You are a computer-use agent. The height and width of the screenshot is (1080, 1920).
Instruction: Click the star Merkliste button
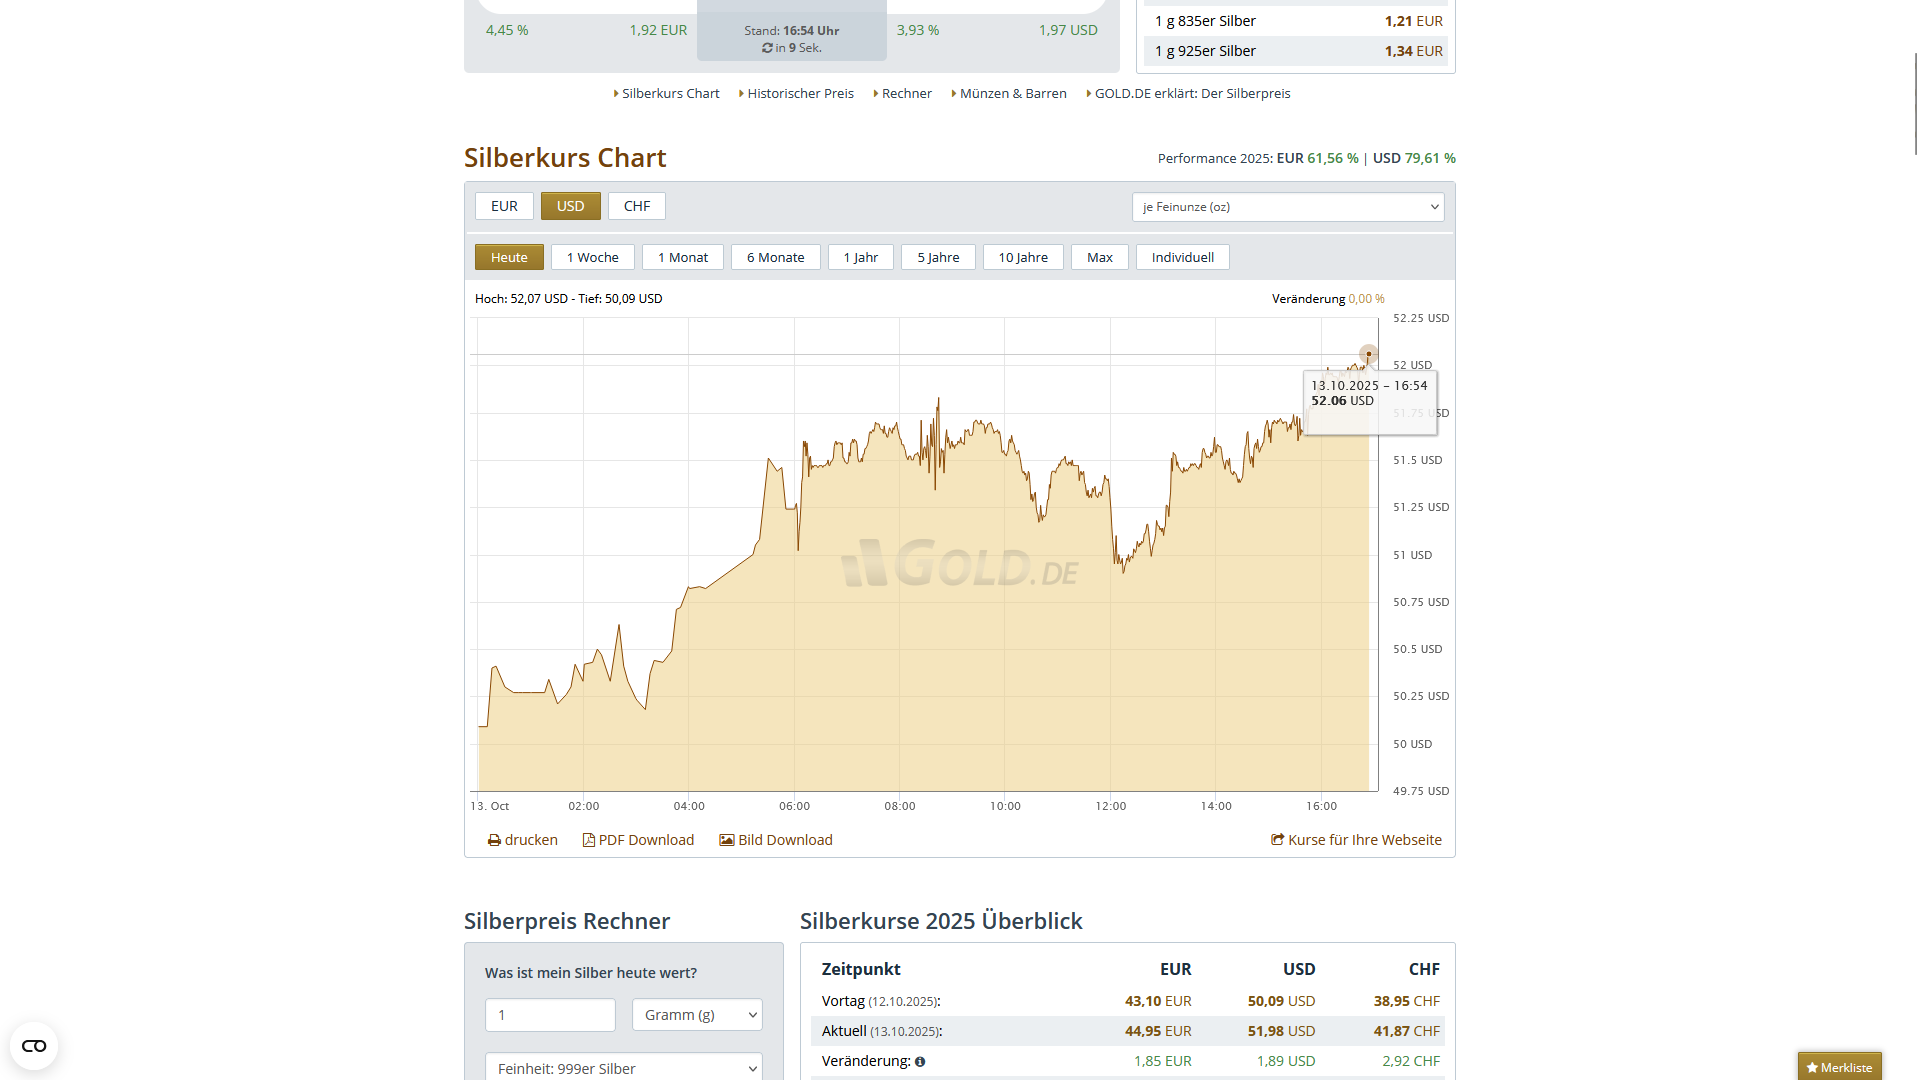1838,1066
